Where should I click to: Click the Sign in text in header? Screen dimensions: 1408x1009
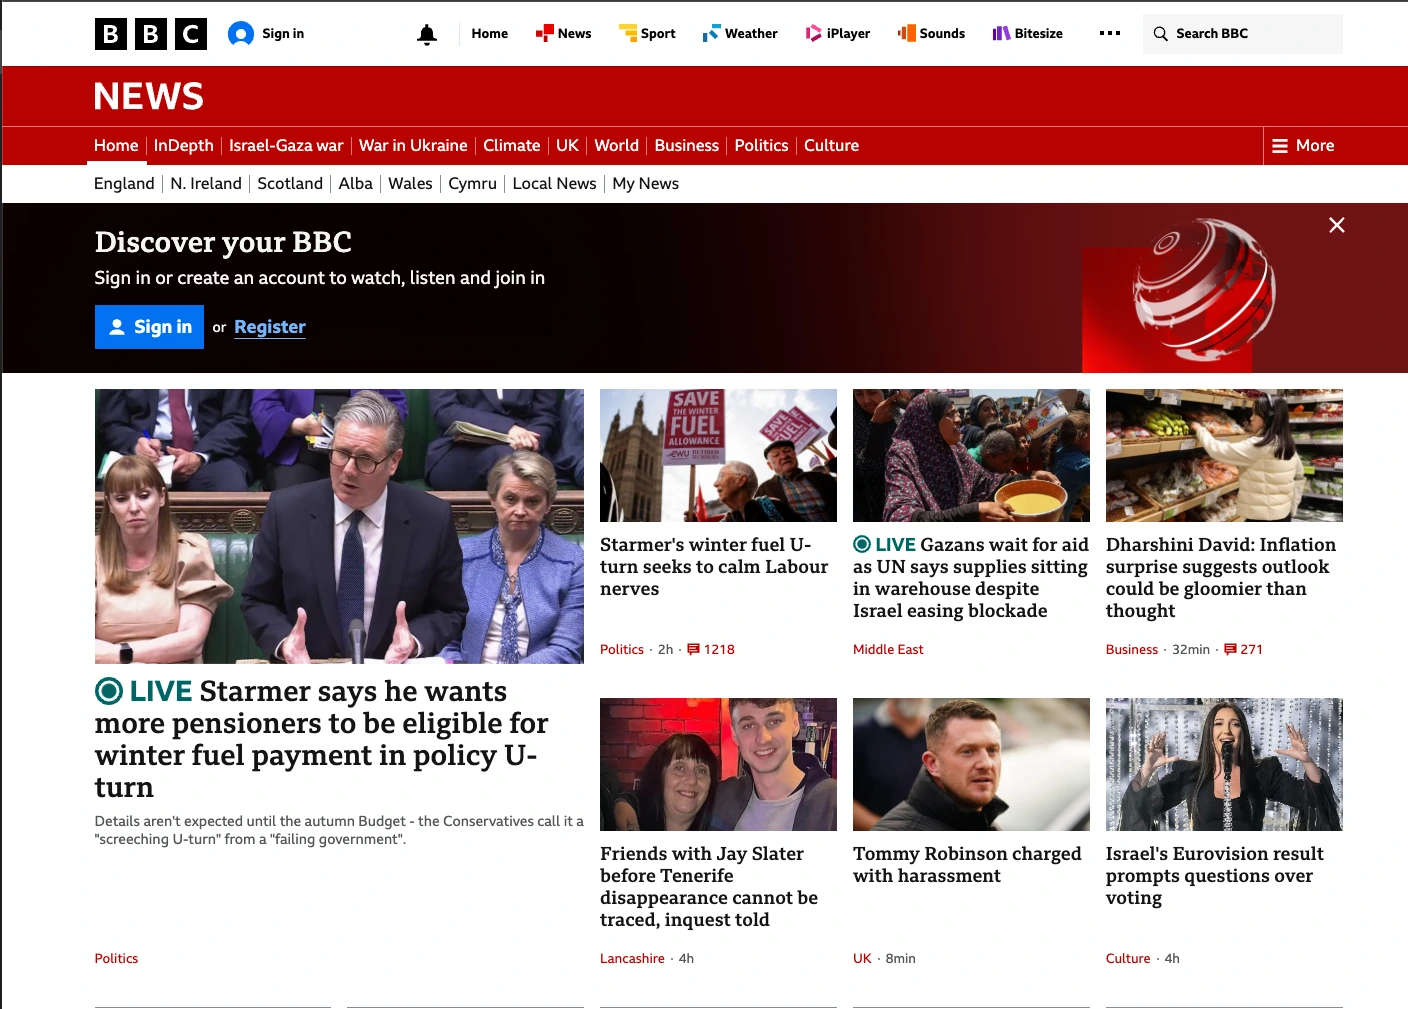coord(283,34)
